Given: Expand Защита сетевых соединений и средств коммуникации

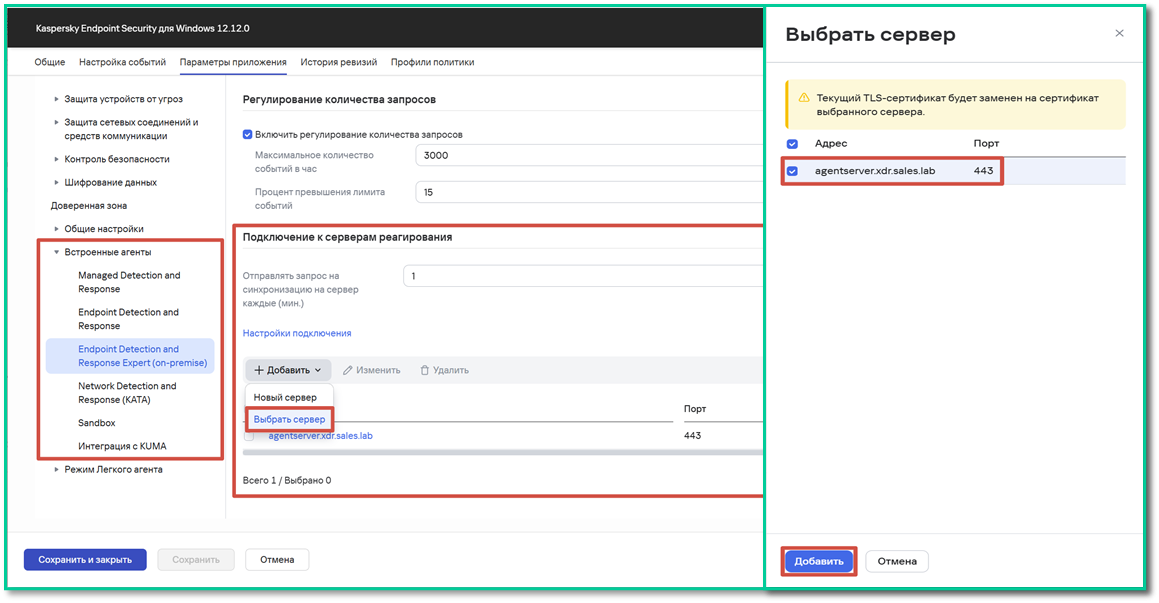Looking at the screenshot, I should [56, 123].
